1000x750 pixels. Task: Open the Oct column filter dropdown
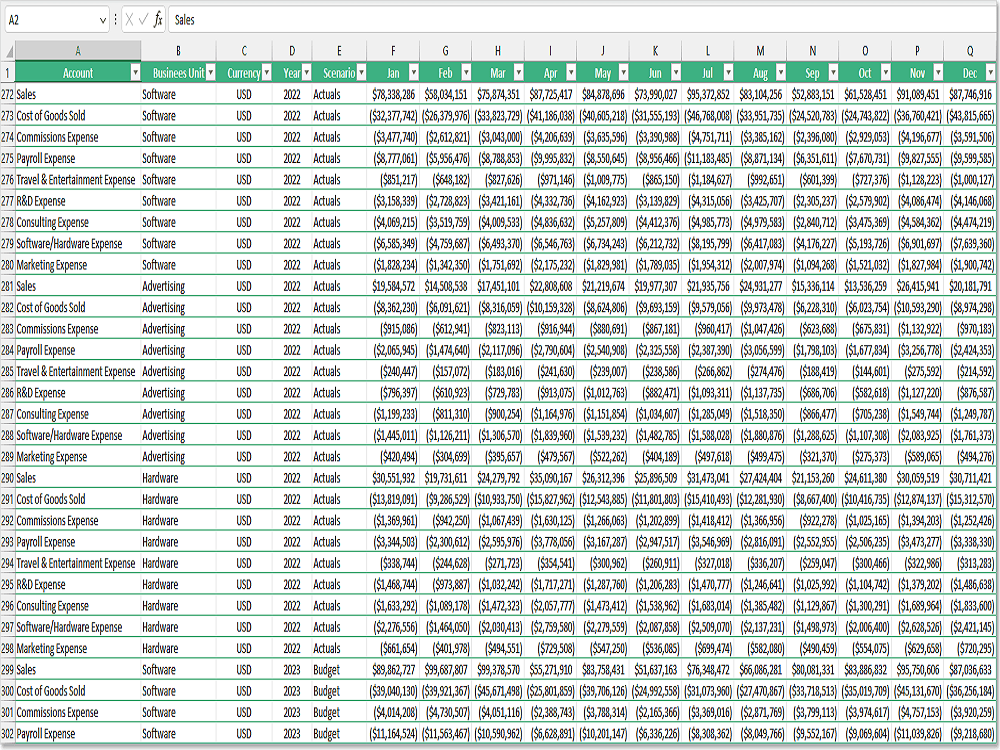click(885, 73)
